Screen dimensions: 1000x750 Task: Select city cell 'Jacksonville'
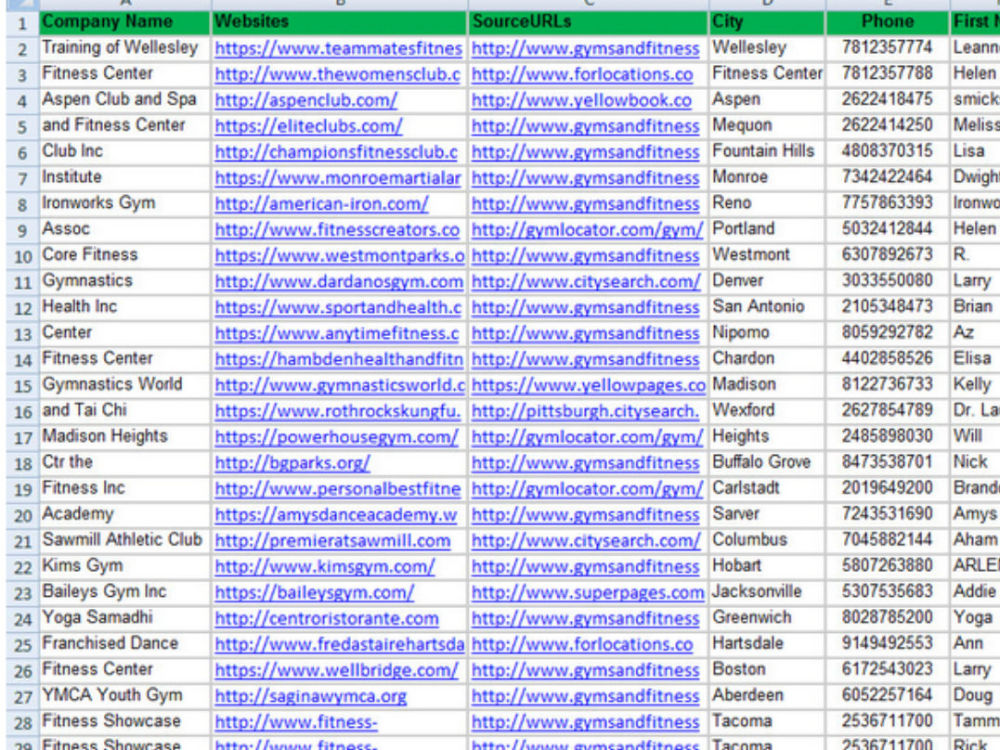(x=767, y=592)
